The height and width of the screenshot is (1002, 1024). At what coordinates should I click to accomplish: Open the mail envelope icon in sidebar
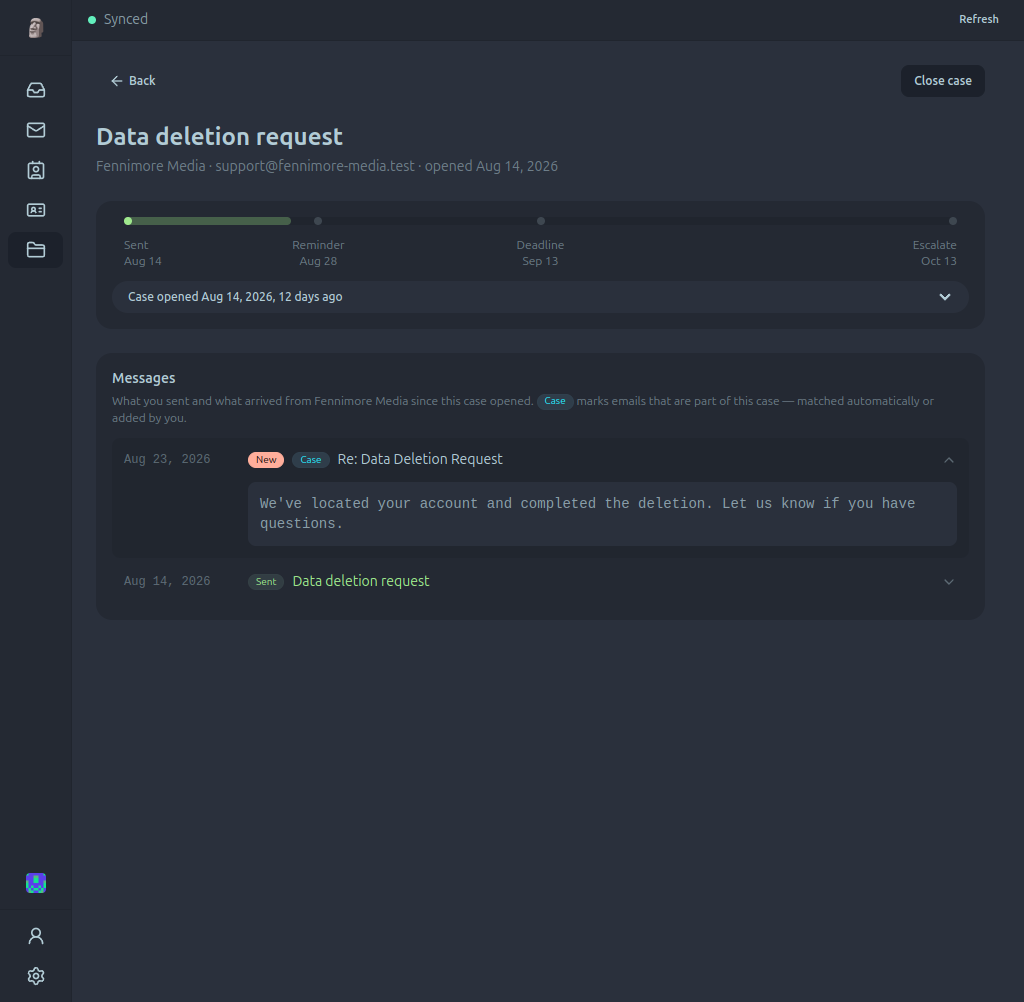36,130
